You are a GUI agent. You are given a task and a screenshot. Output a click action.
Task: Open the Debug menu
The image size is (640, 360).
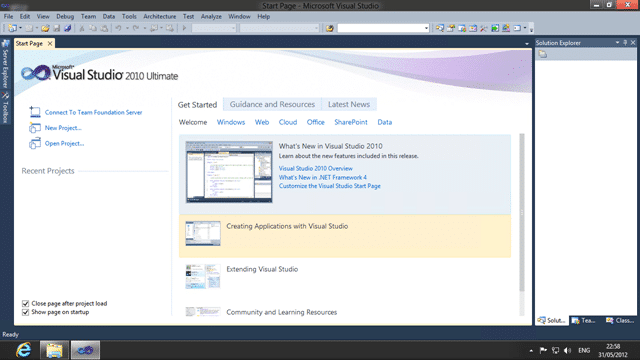[65, 16]
